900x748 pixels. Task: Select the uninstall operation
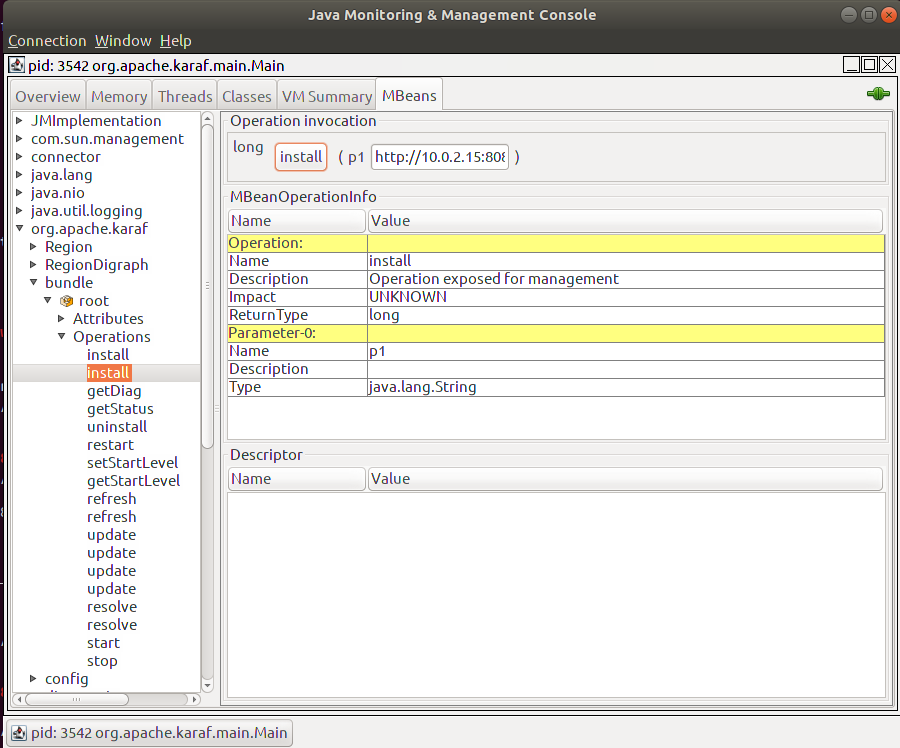[x=117, y=427]
